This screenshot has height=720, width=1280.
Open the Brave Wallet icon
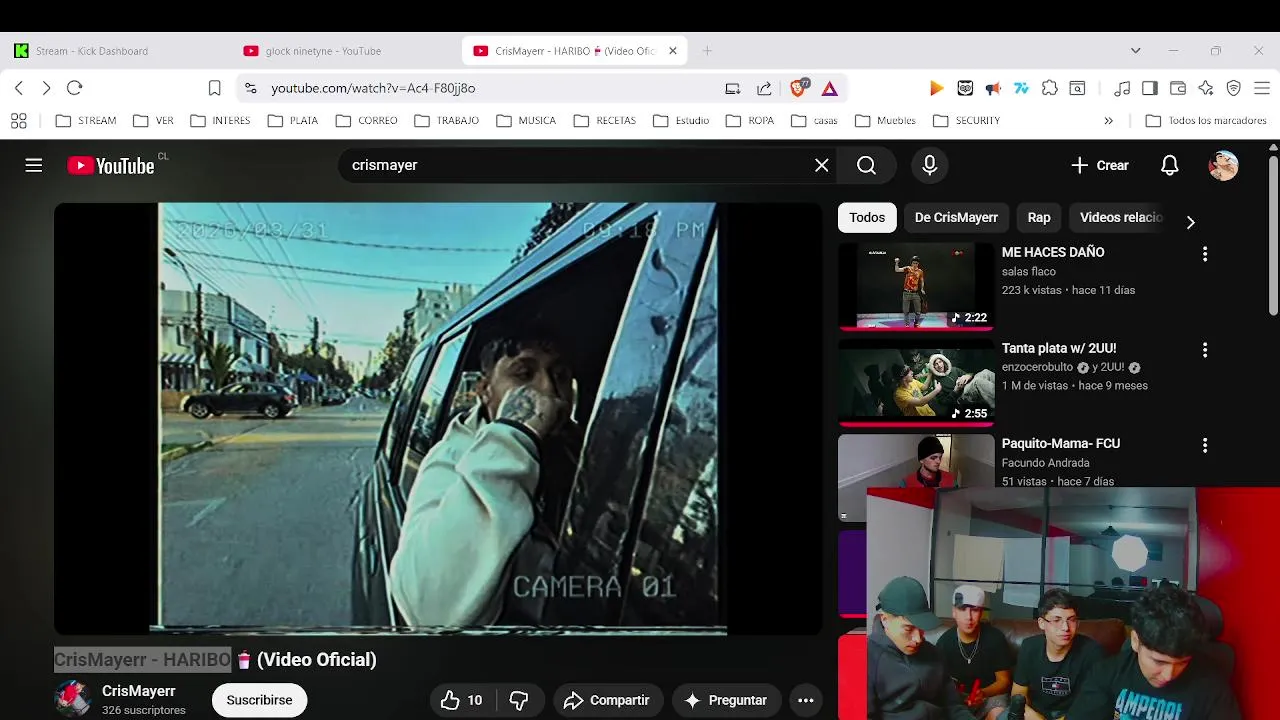pyautogui.click(x=1178, y=88)
